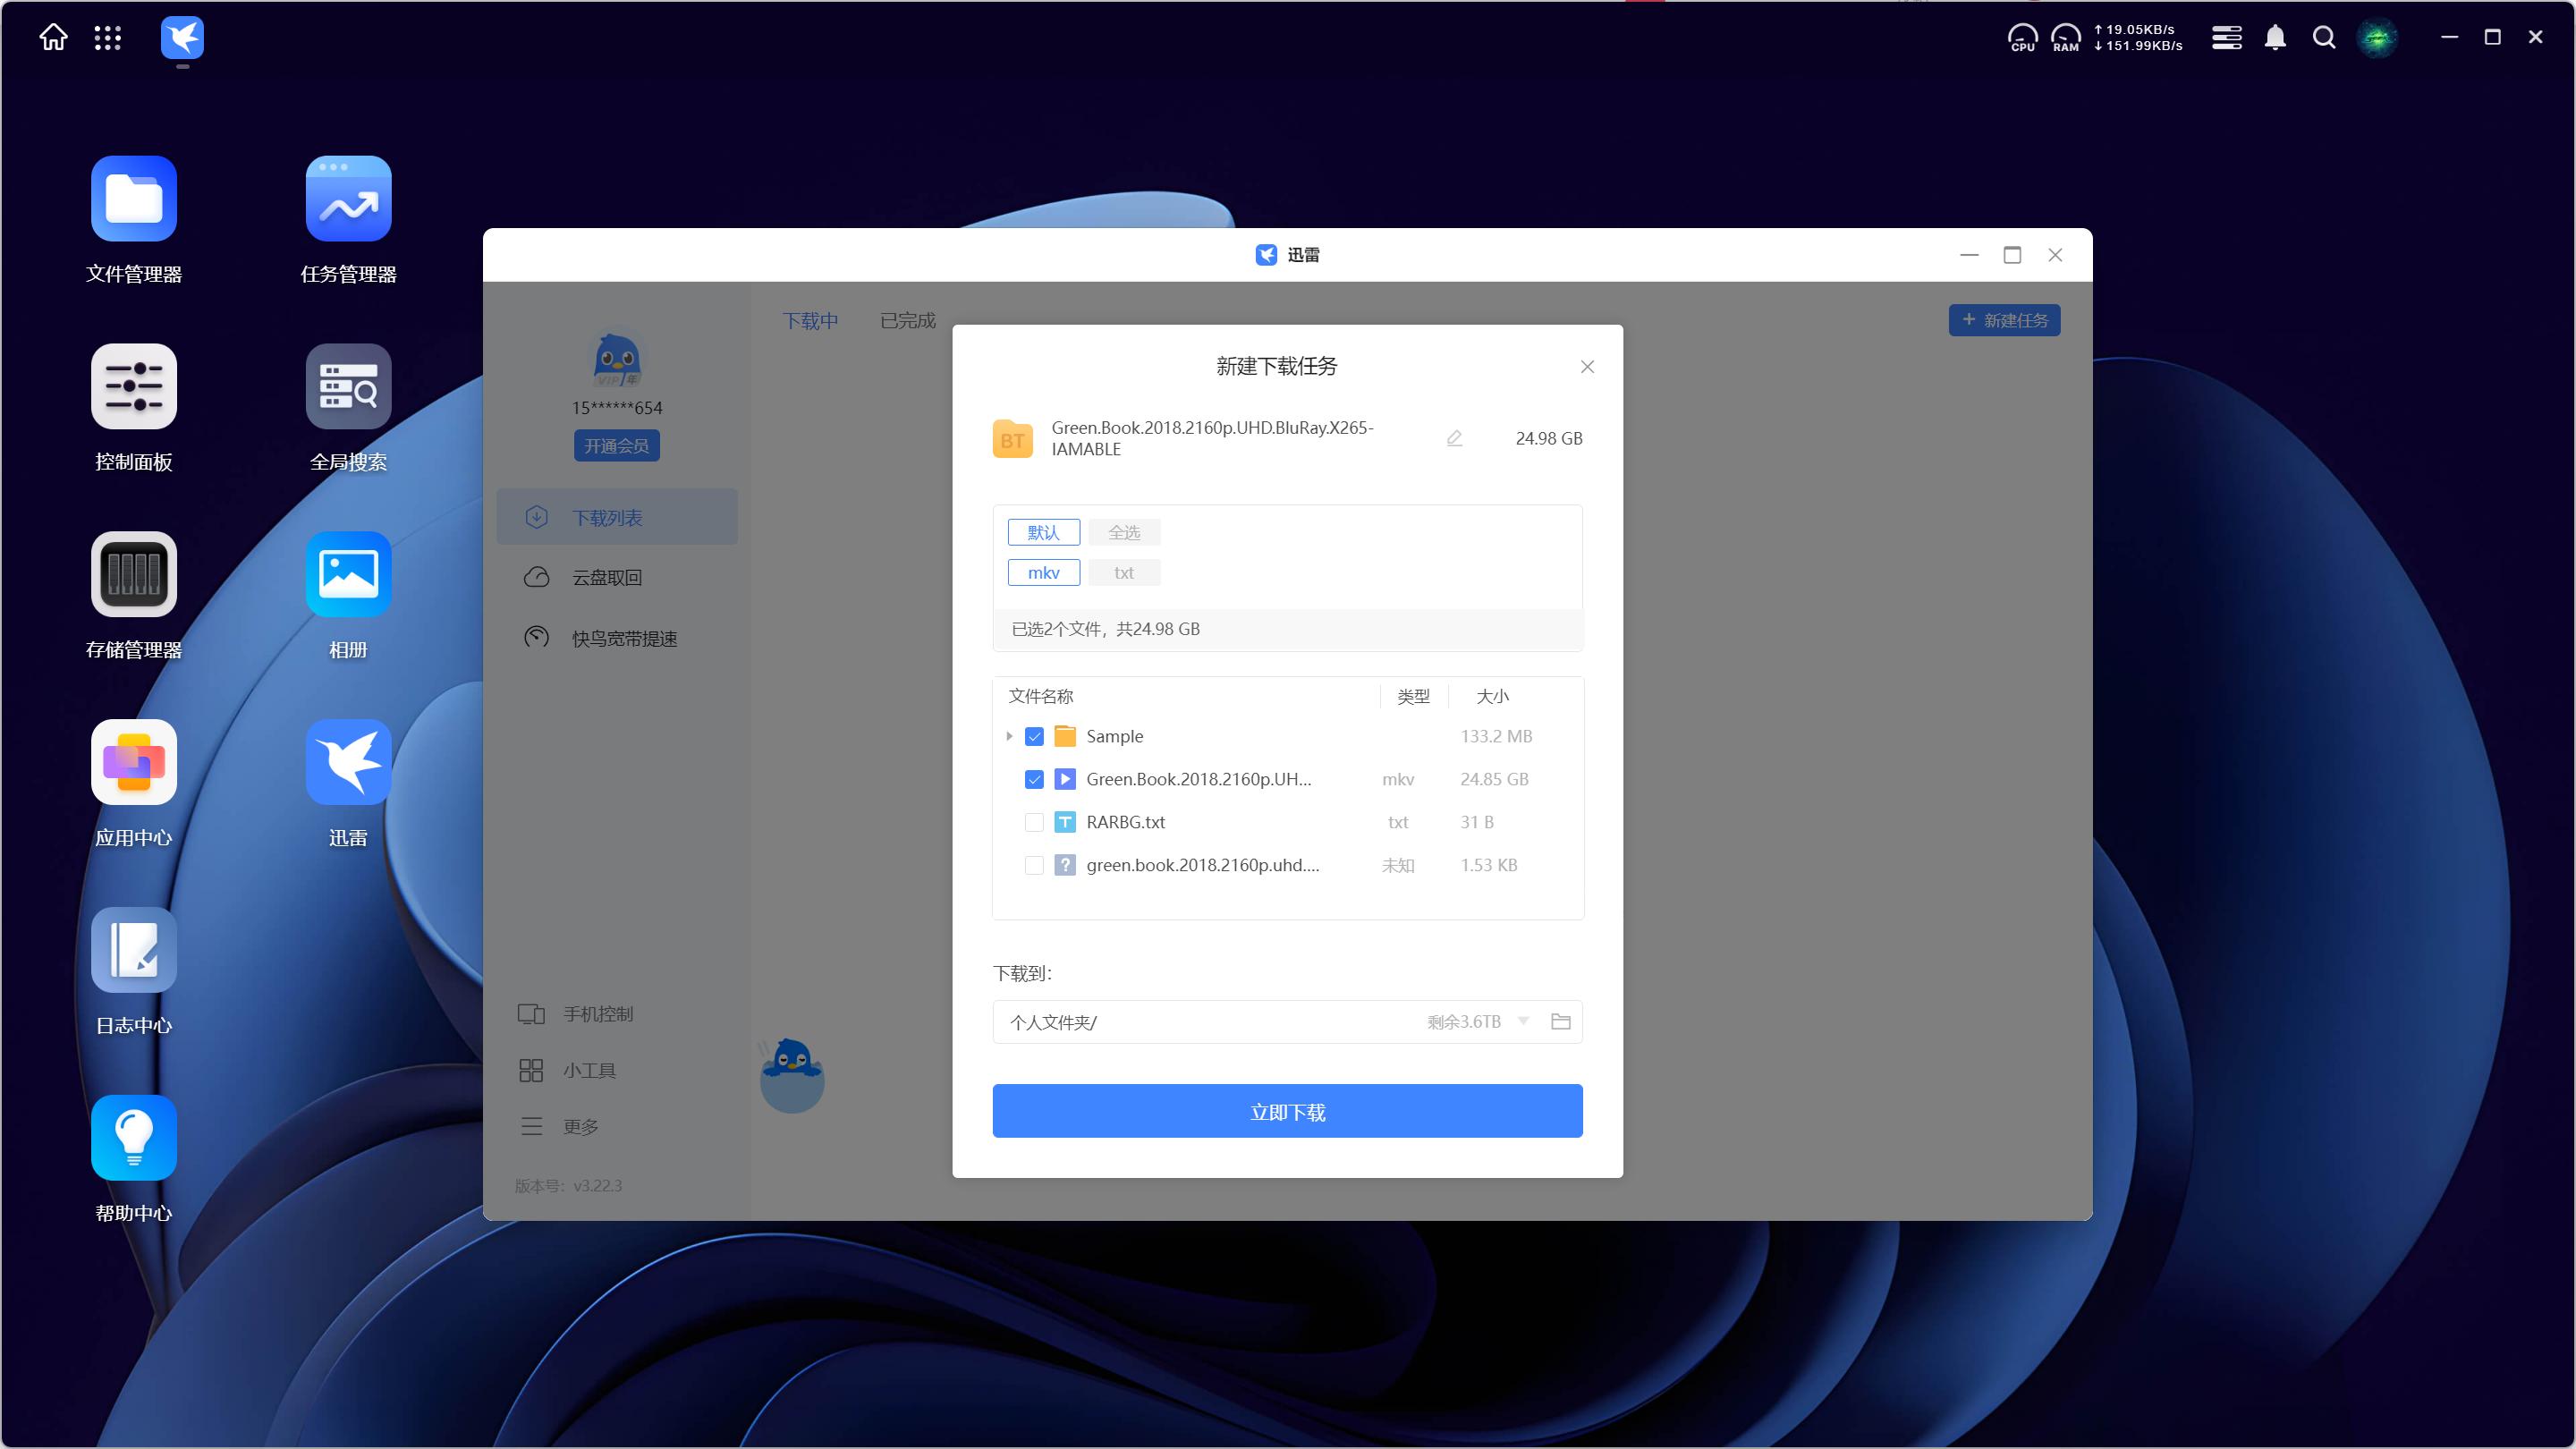2576x1449 pixels.
Task: Close the 新建下载任务 dialog
Action: 1587,367
